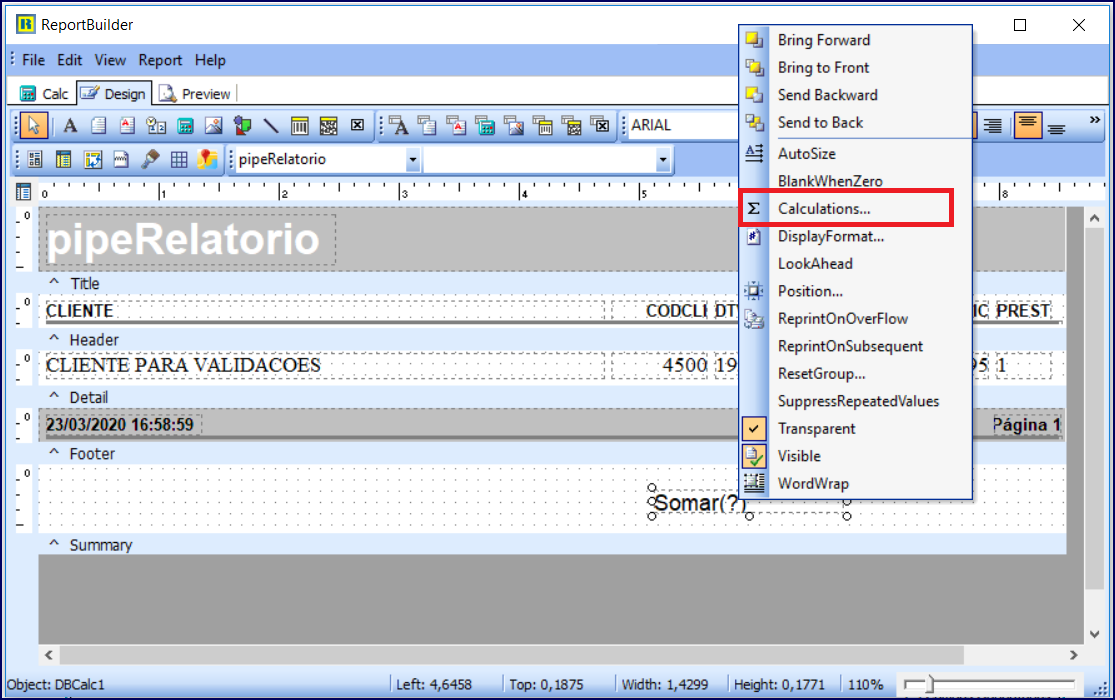Pick the DBImage data component
1115x700 pixels.
pos(514,126)
